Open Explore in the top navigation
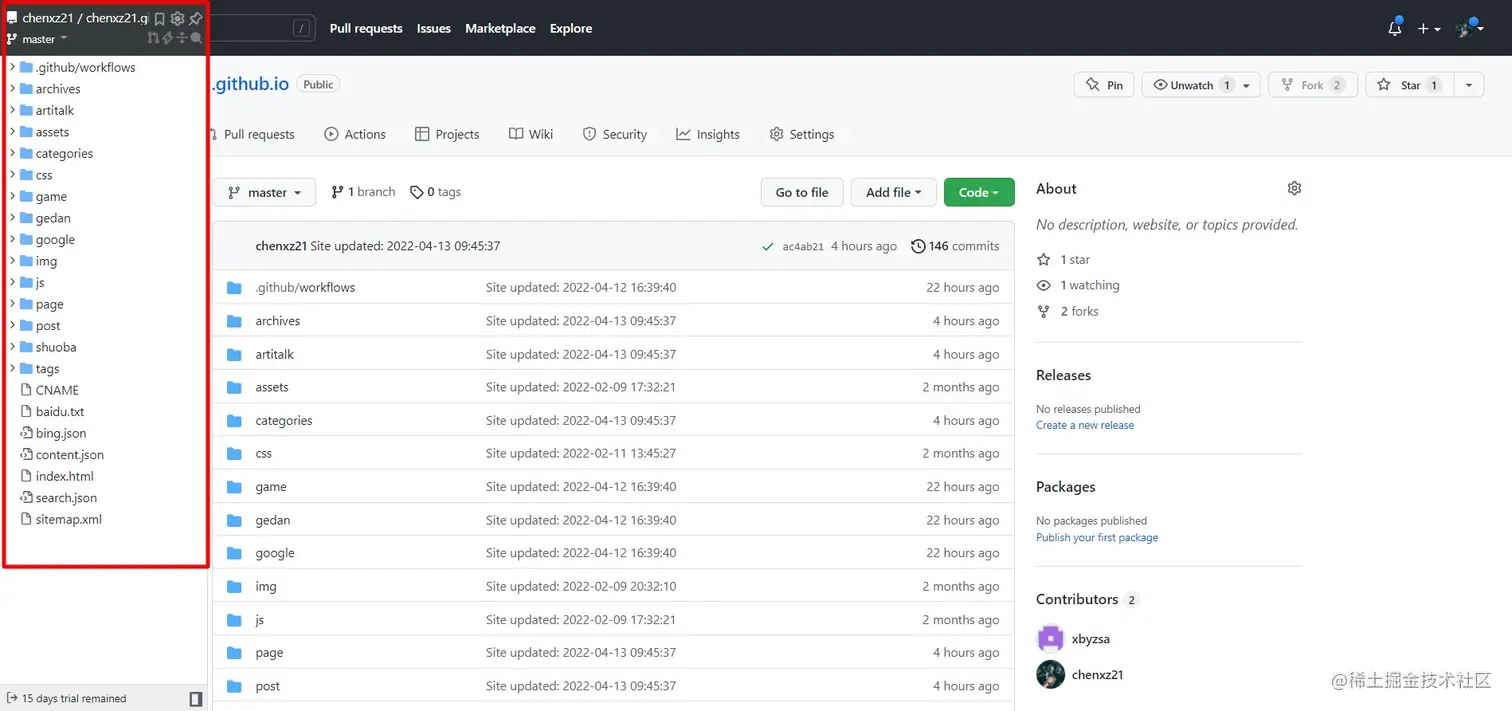The image size is (1512, 711). pos(571,28)
